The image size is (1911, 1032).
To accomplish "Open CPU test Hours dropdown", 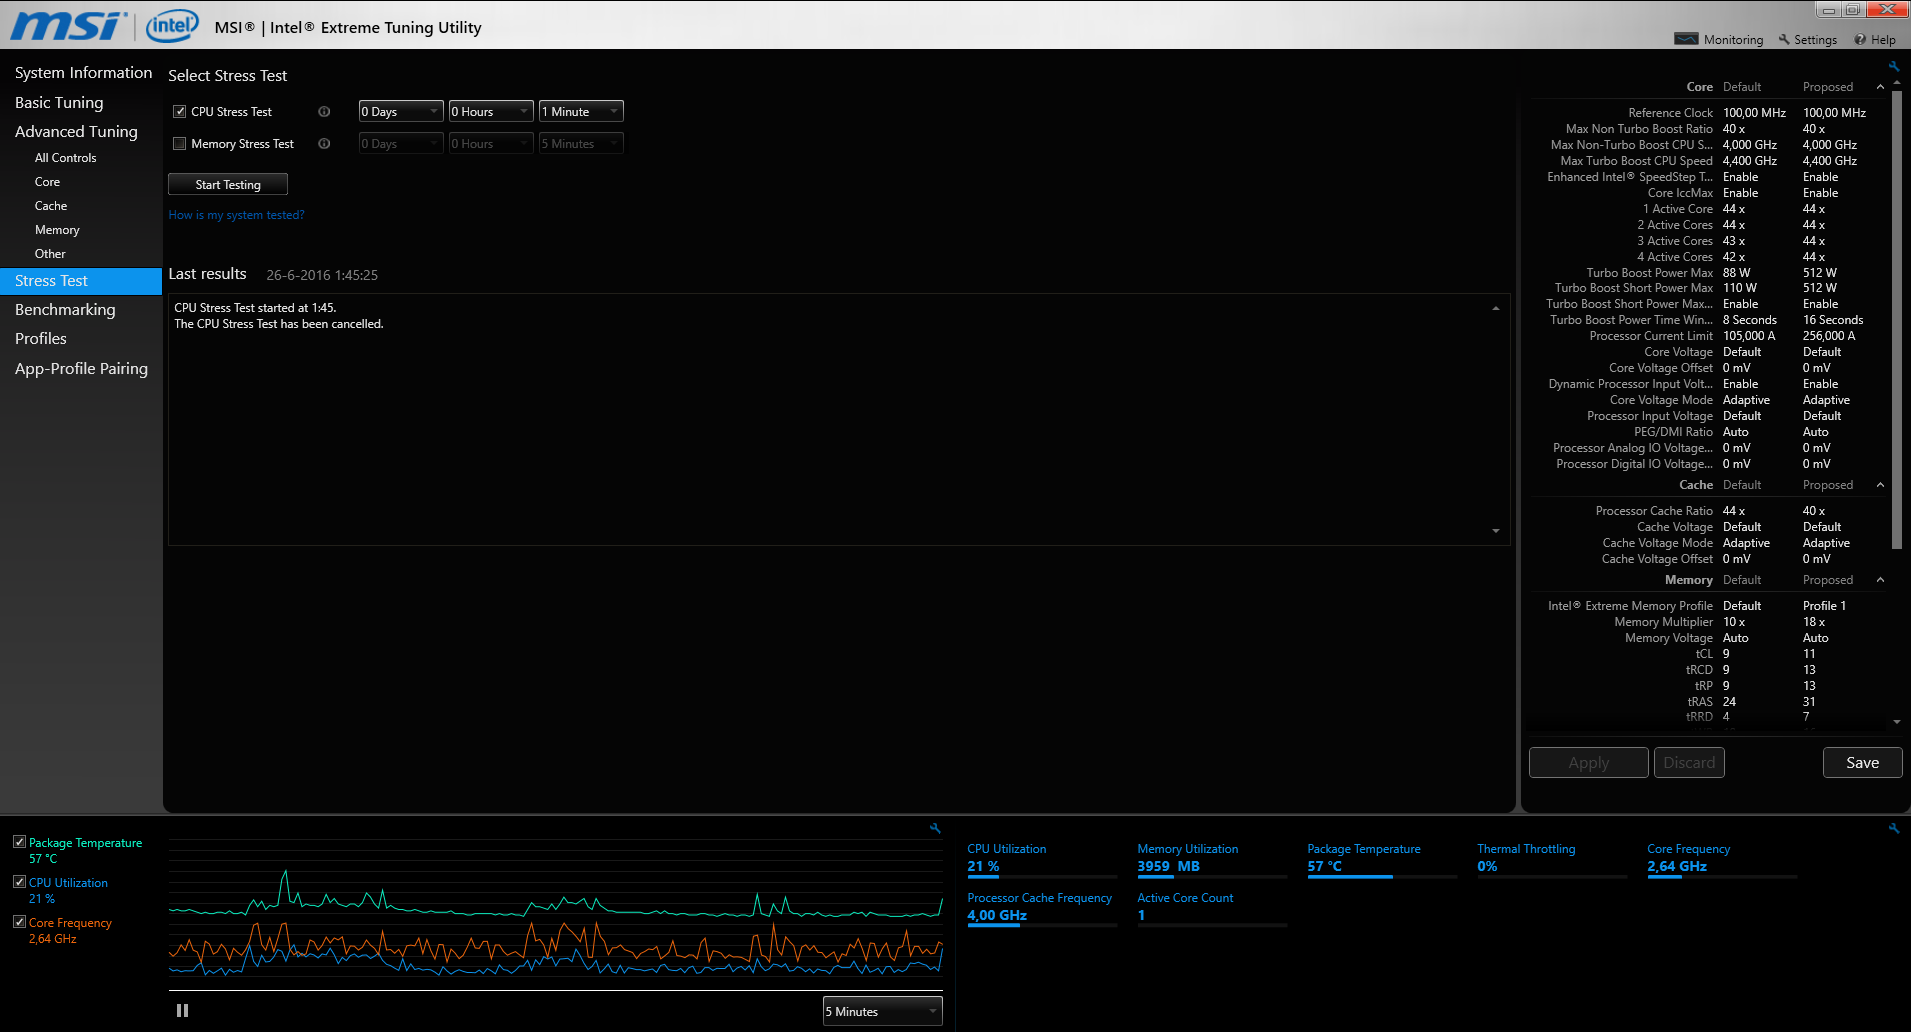I will [491, 112].
